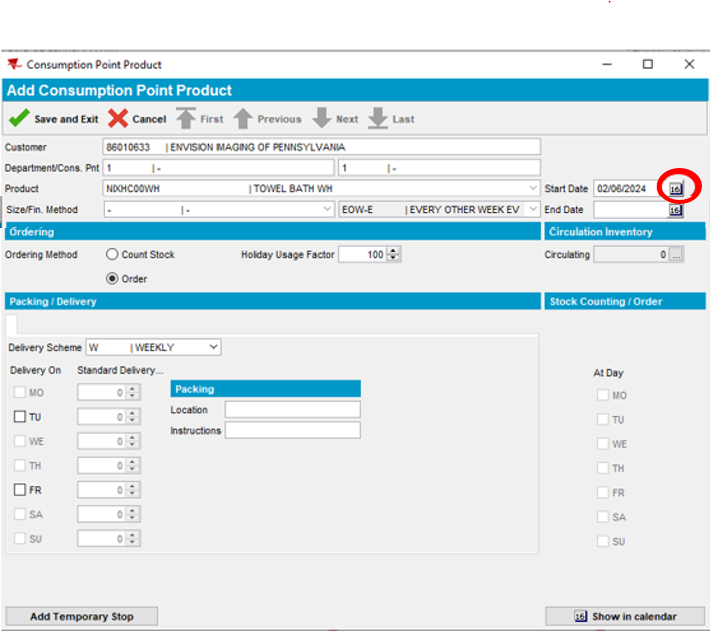Go to Previous record arrow
This screenshot has width=710, height=631.
(x=243, y=118)
